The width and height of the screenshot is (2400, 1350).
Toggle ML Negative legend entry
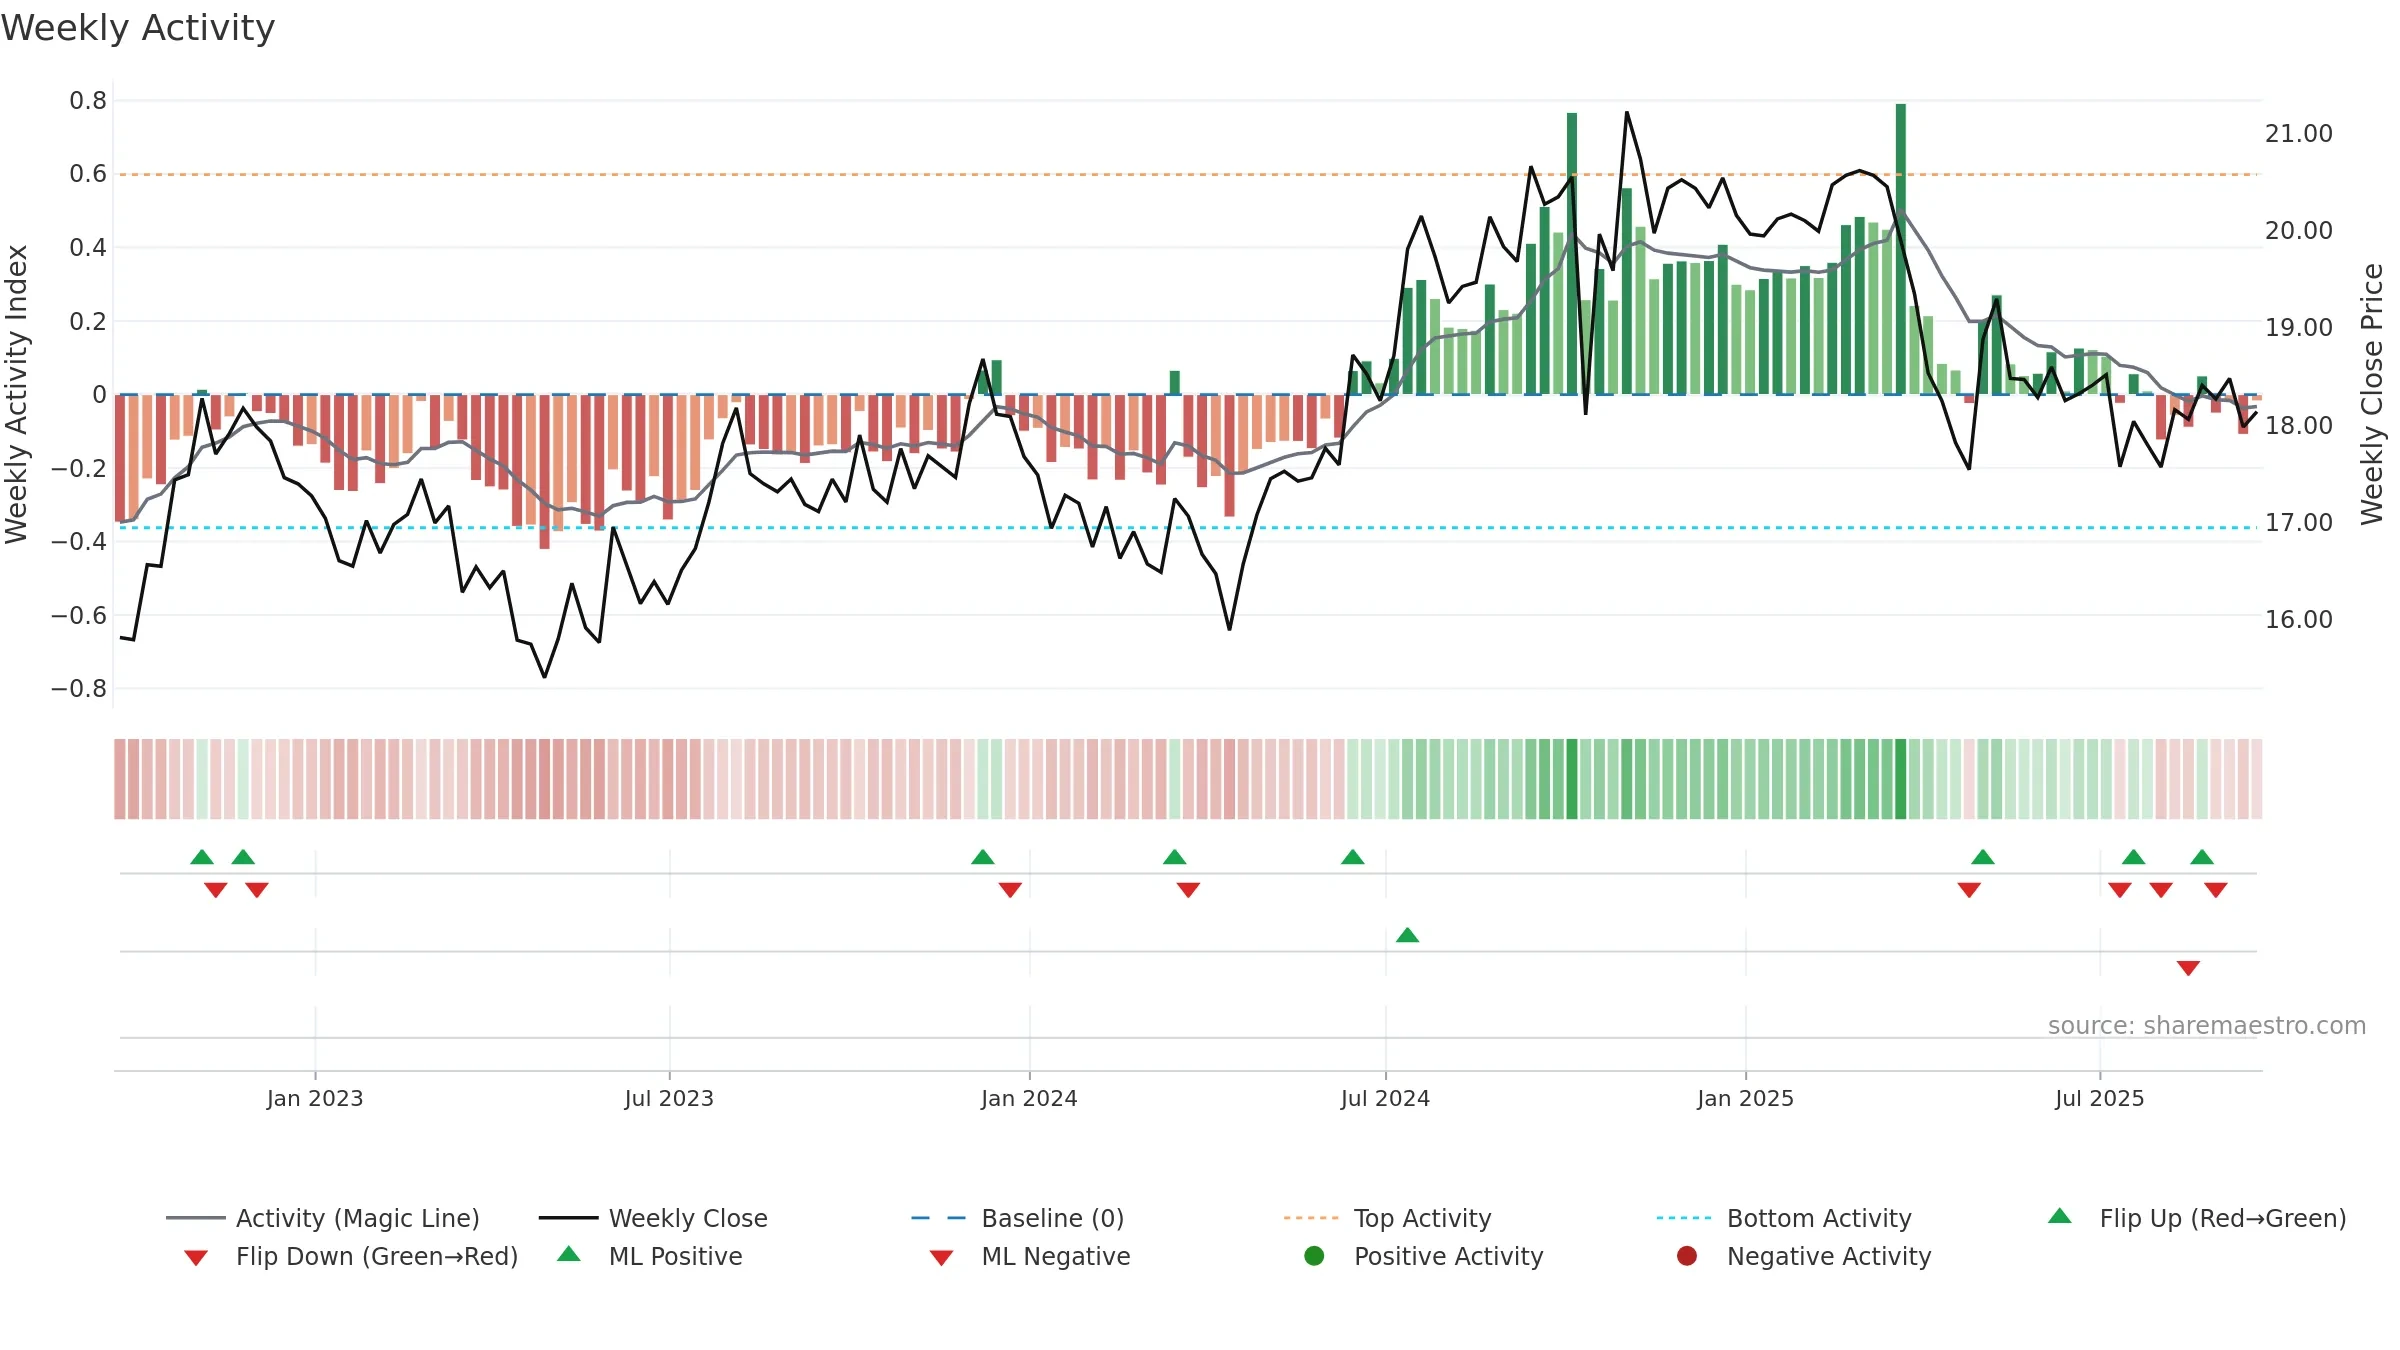tap(1030, 1256)
